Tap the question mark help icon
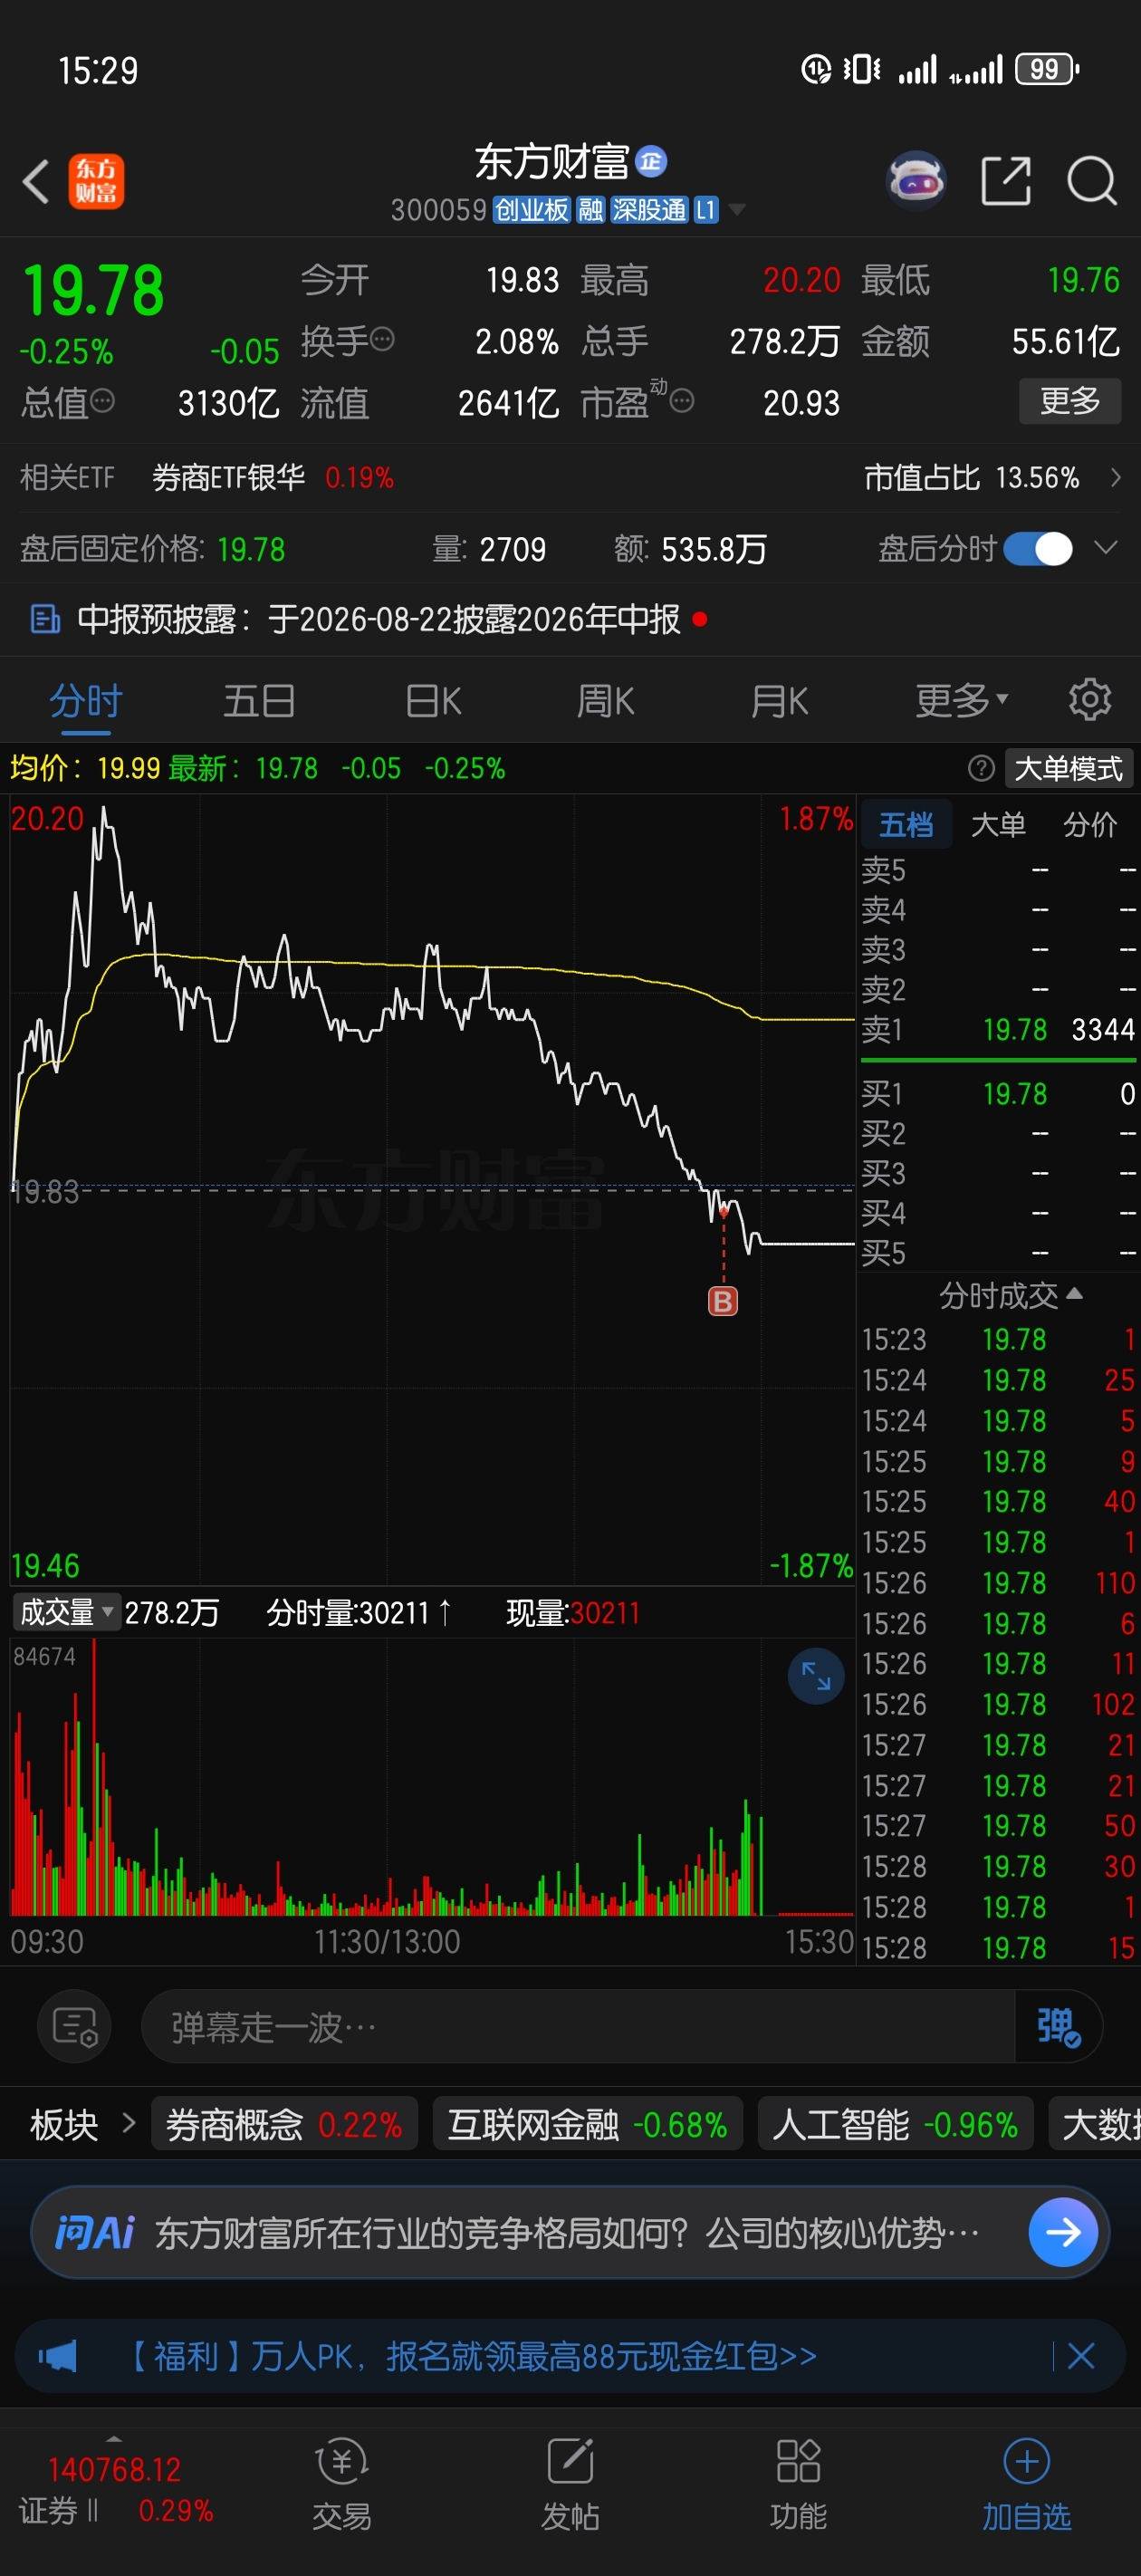Screen dimensions: 1141x2576 [981, 768]
